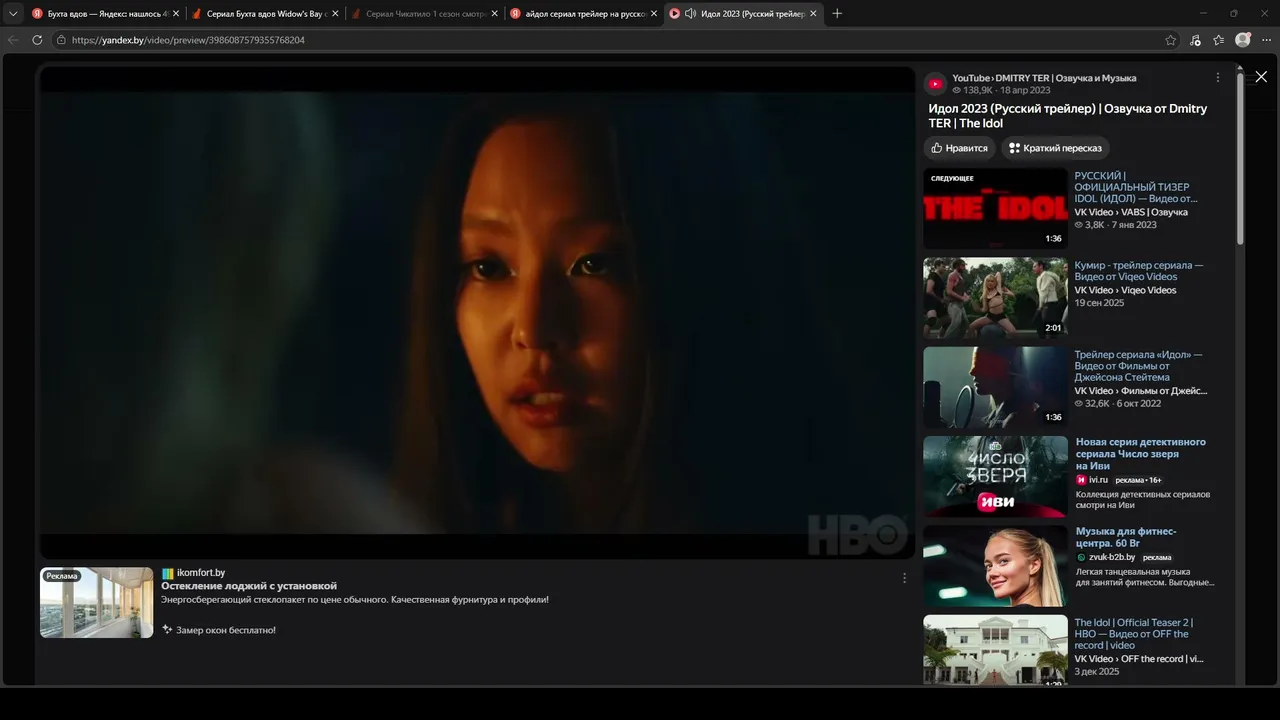Select the 'VK Video › Viqeo Videos' source text
Image resolution: width=1280 pixels, height=720 pixels.
1126,290
